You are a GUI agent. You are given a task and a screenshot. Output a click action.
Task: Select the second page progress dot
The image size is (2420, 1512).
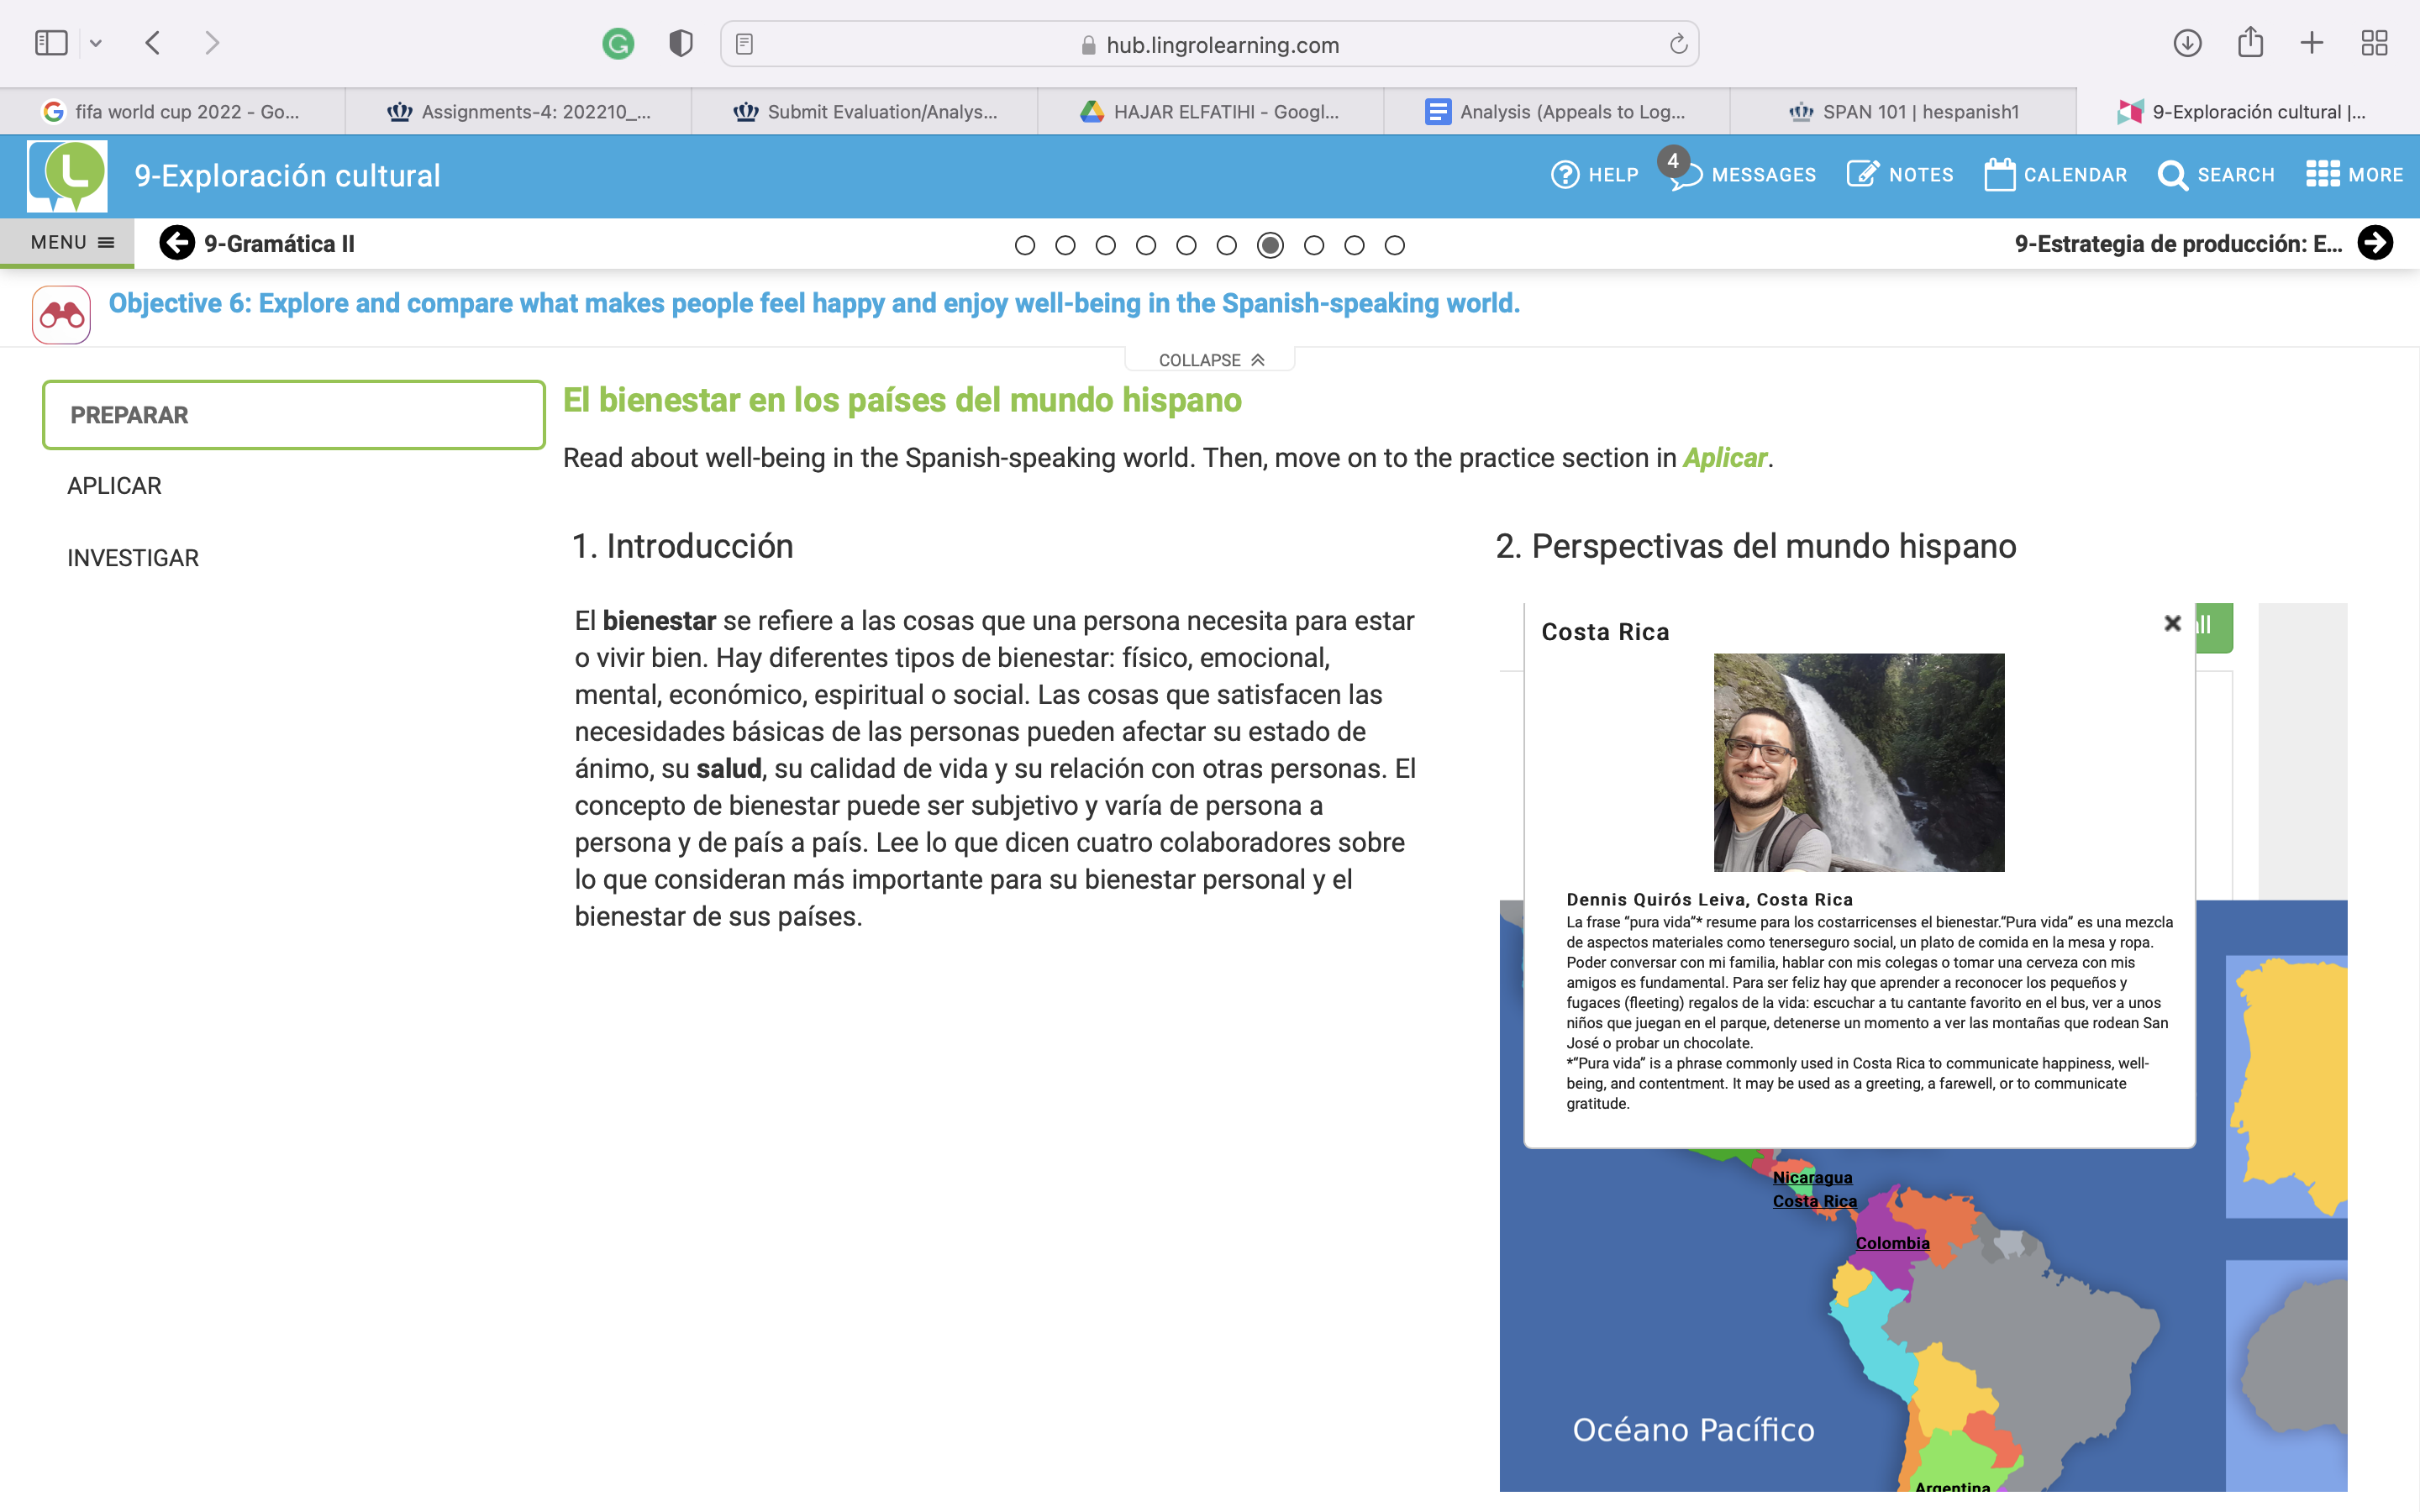(x=1065, y=245)
